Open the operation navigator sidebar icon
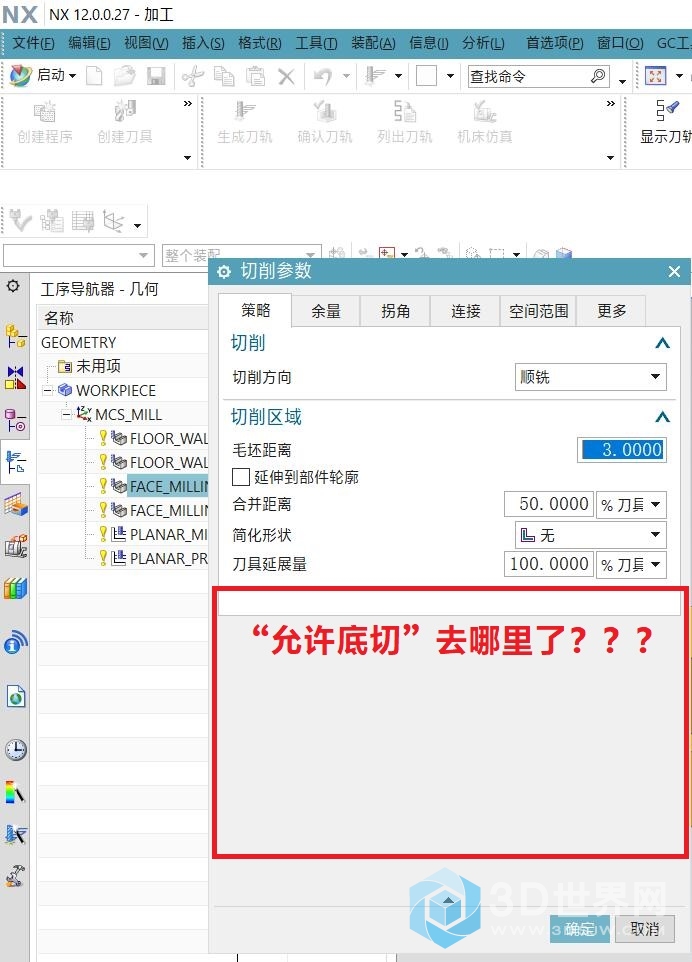The width and height of the screenshot is (692, 962). (x=15, y=462)
